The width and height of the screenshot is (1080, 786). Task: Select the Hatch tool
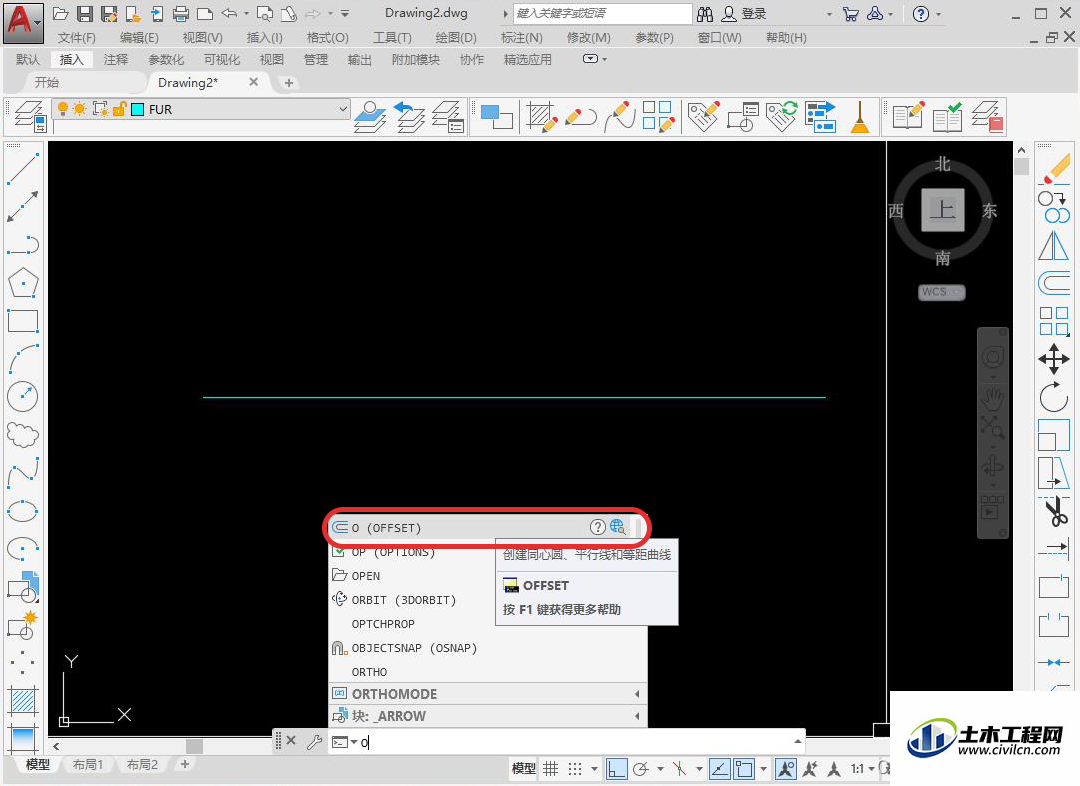click(23, 701)
